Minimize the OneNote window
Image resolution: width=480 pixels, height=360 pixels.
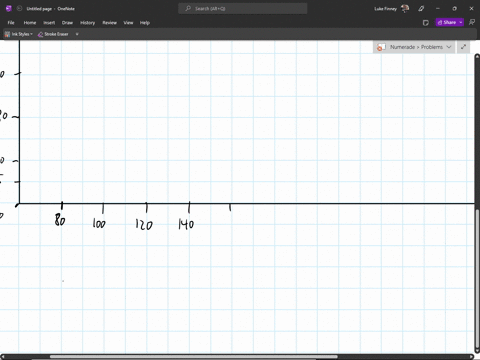coord(438,9)
